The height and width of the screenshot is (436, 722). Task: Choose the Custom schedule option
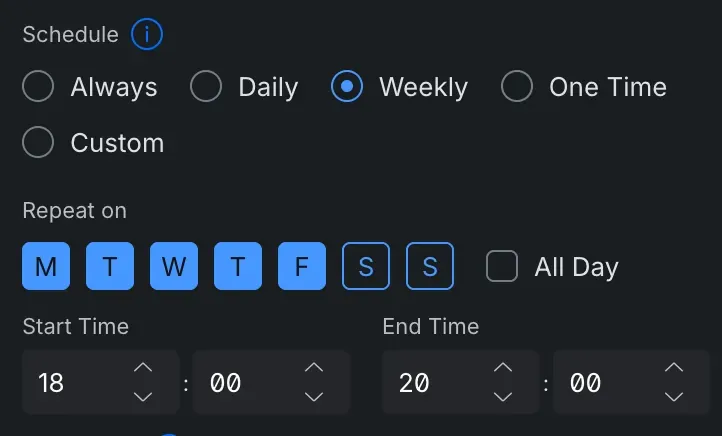[38, 143]
